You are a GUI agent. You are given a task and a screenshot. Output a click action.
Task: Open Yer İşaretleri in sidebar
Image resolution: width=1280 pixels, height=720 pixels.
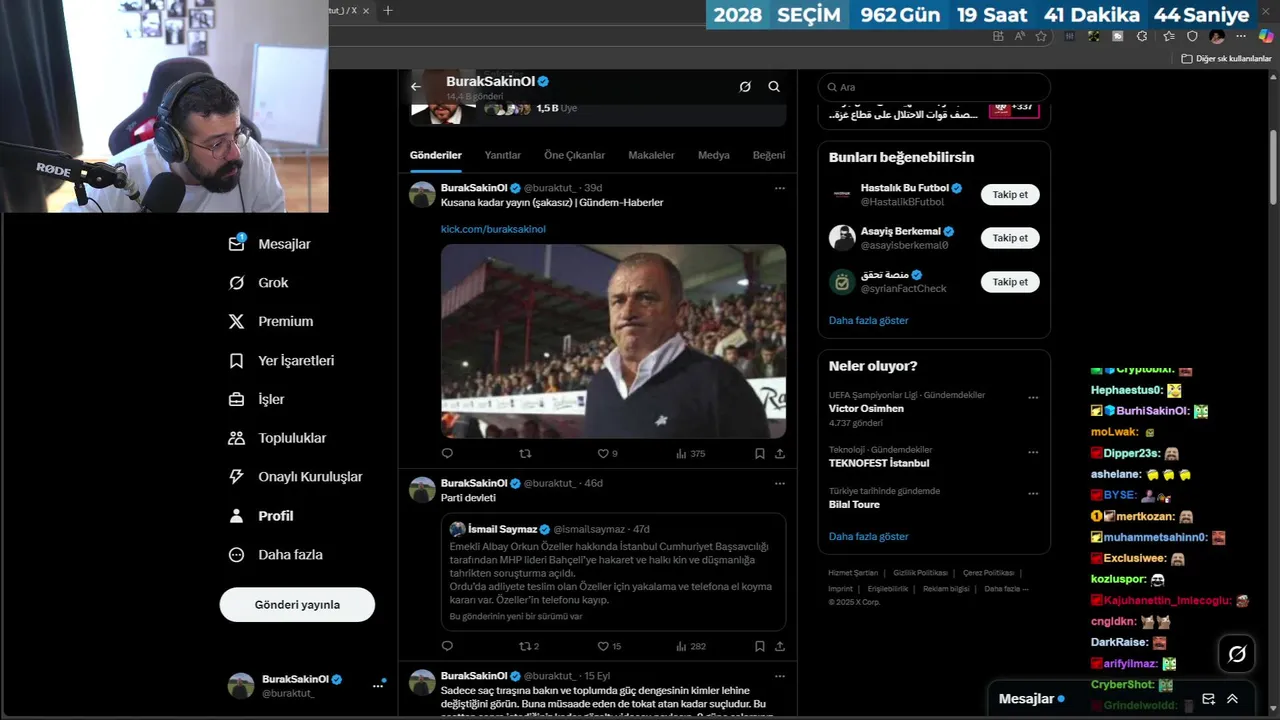[x=282, y=361]
